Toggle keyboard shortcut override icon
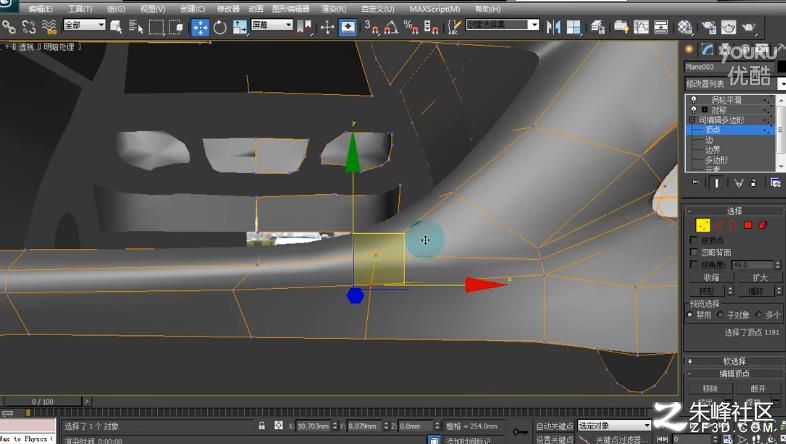The image size is (786, 444). coord(348,27)
